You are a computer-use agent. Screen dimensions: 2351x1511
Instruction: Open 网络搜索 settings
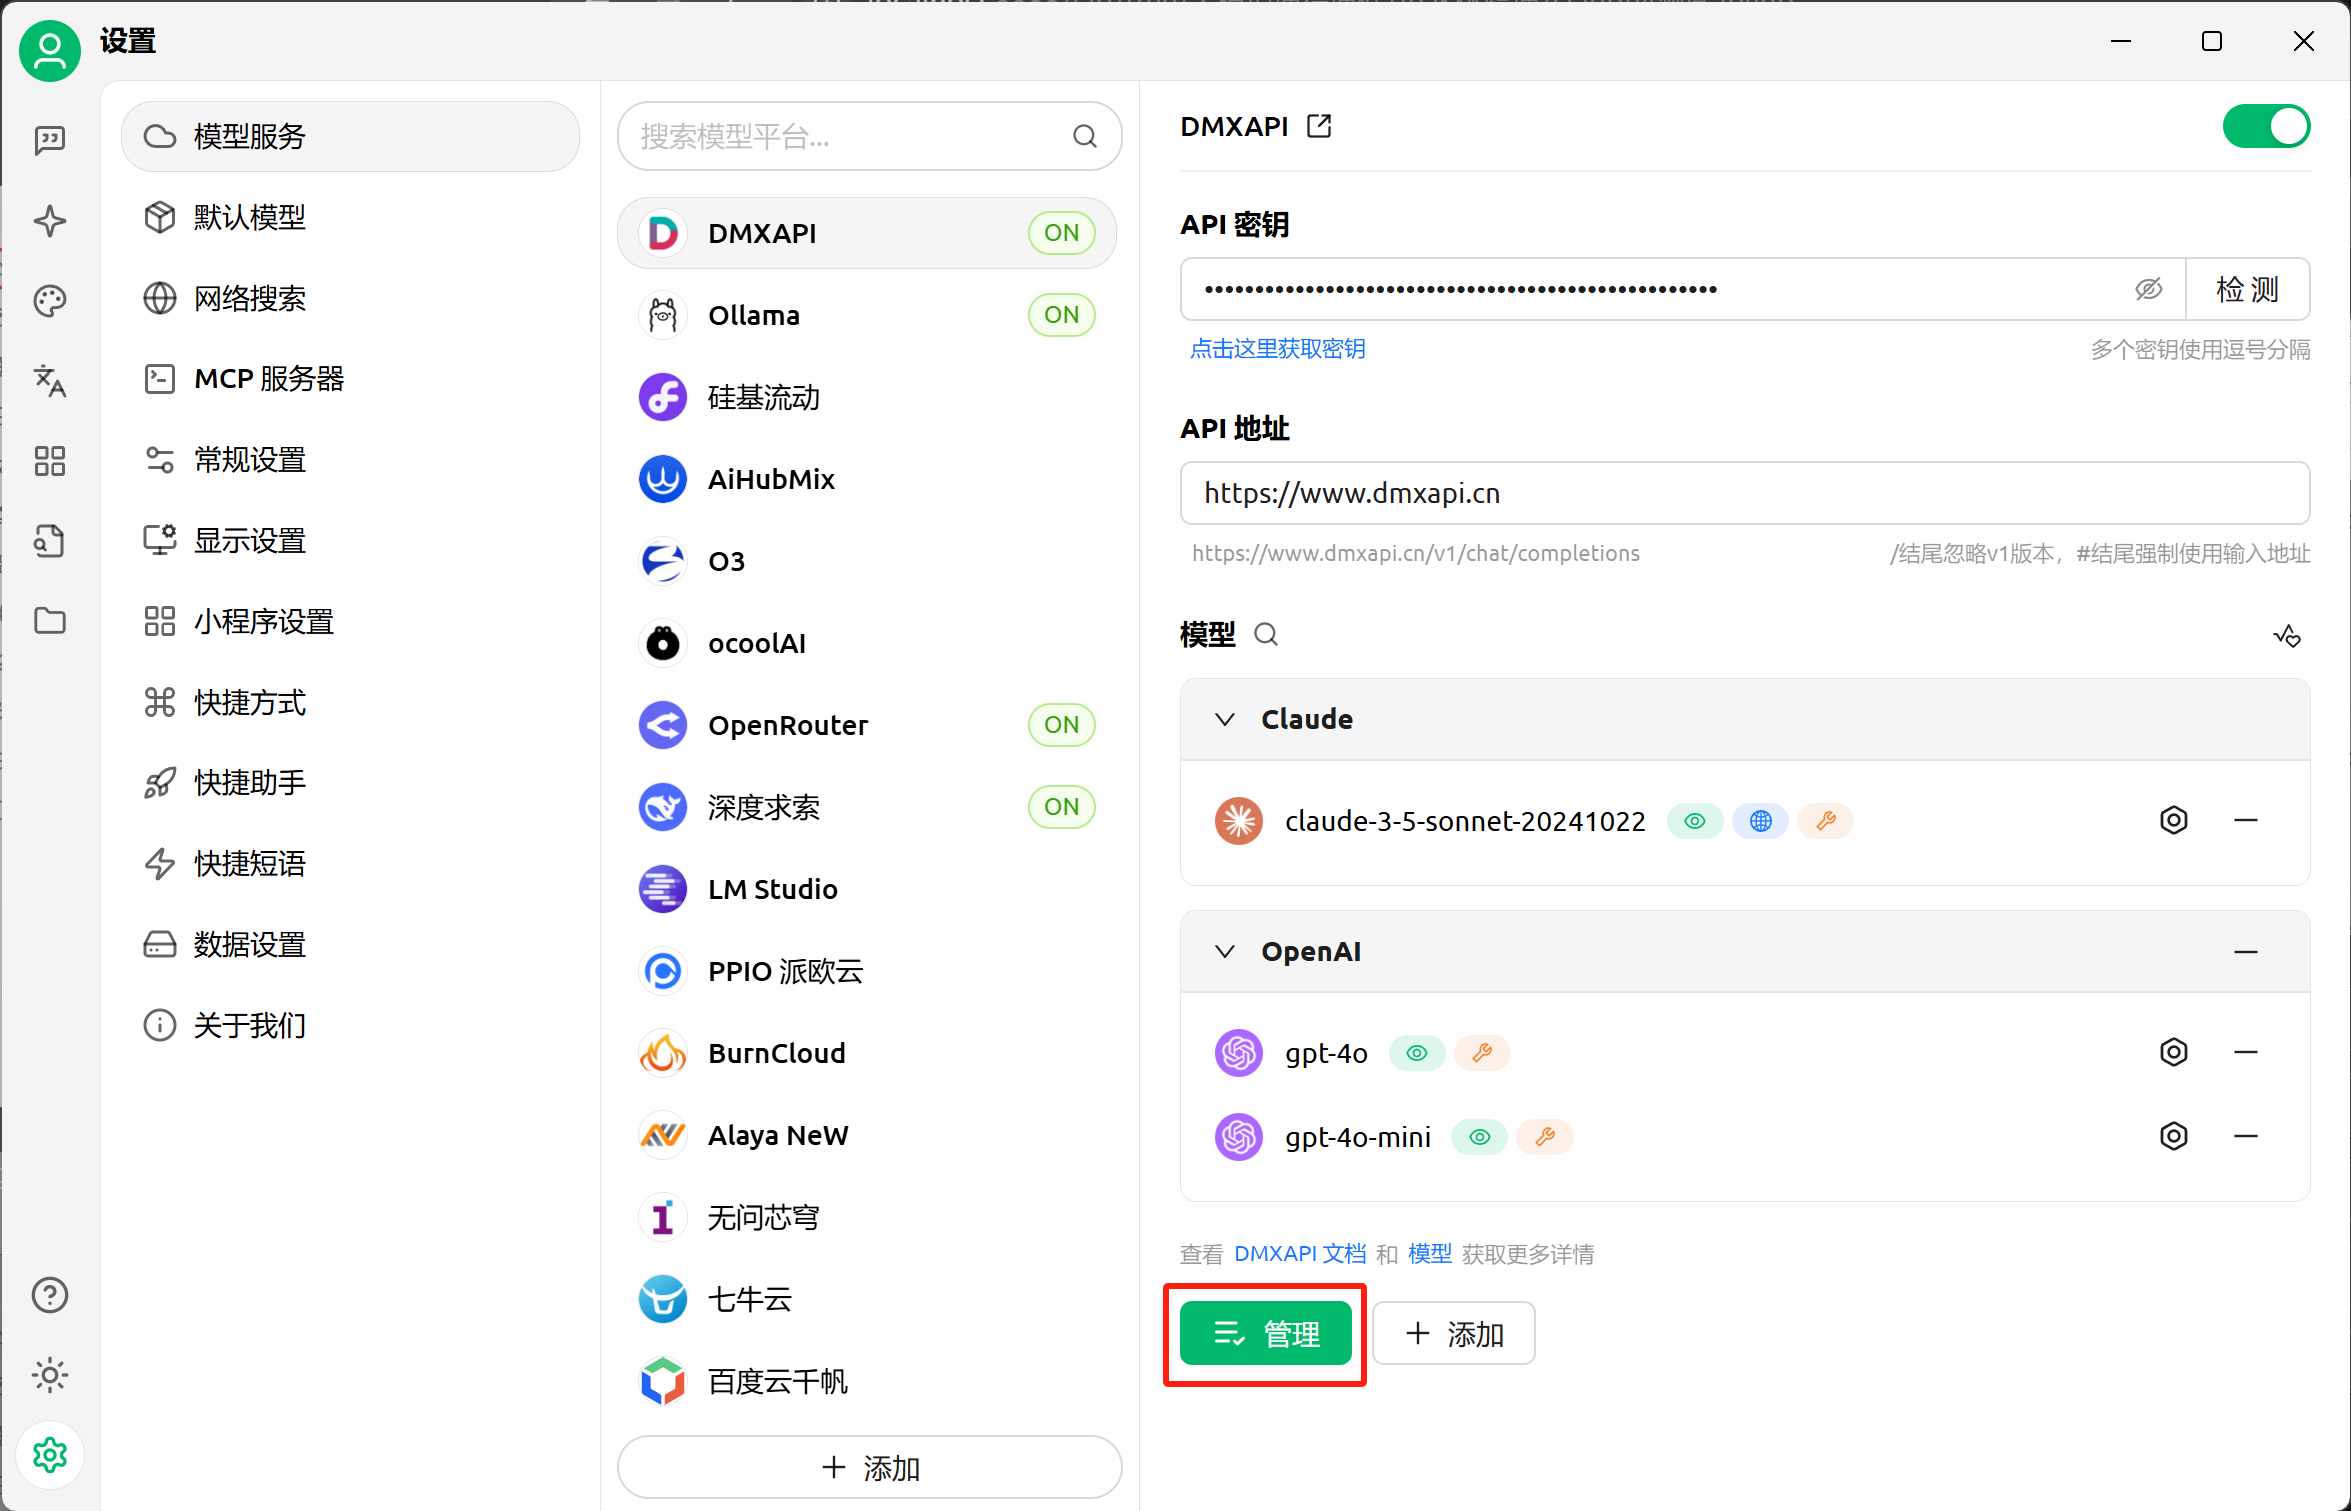pyautogui.click(x=350, y=298)
